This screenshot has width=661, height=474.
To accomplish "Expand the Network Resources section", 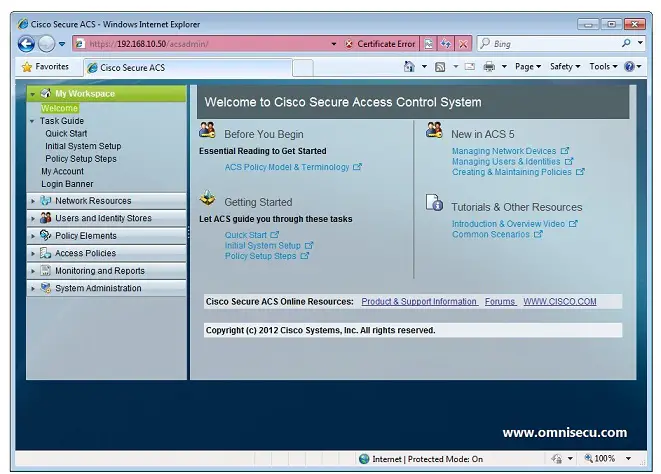I will pos(33,201).
